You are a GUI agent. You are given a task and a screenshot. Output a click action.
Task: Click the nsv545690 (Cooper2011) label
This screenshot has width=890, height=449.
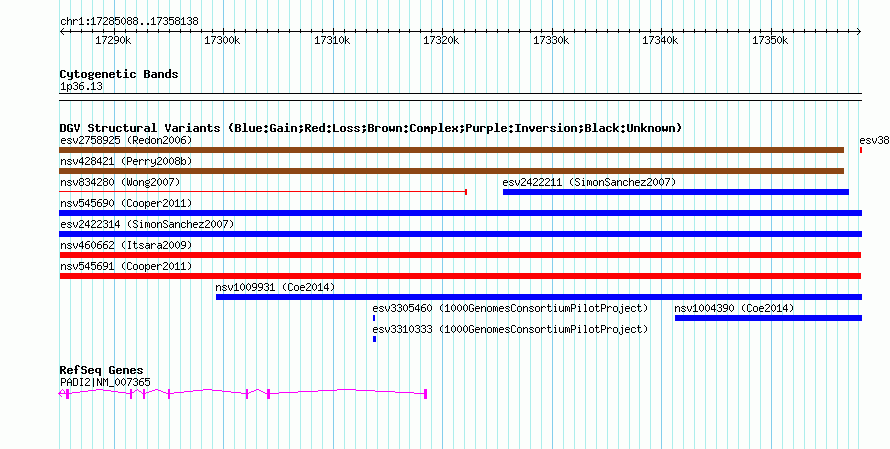126,203
